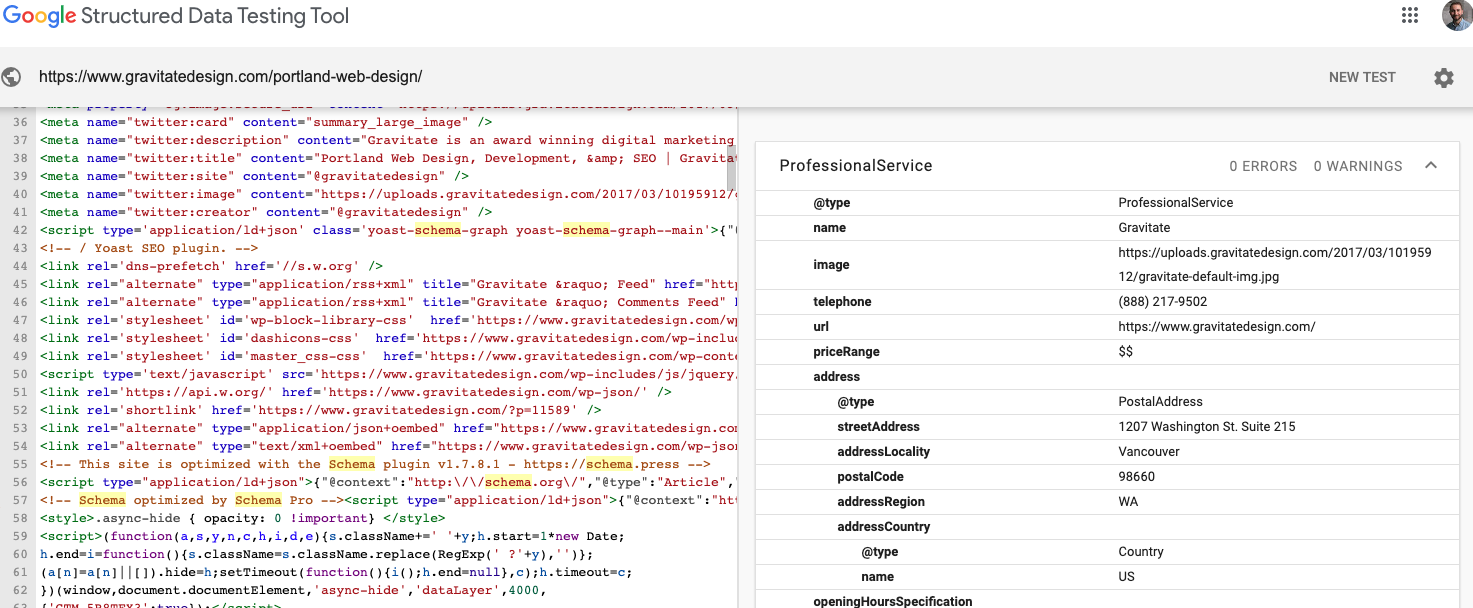The image size is (1473, 608).
Task: Click the master_css-css stylesheet line
Action: pos(388,357)
